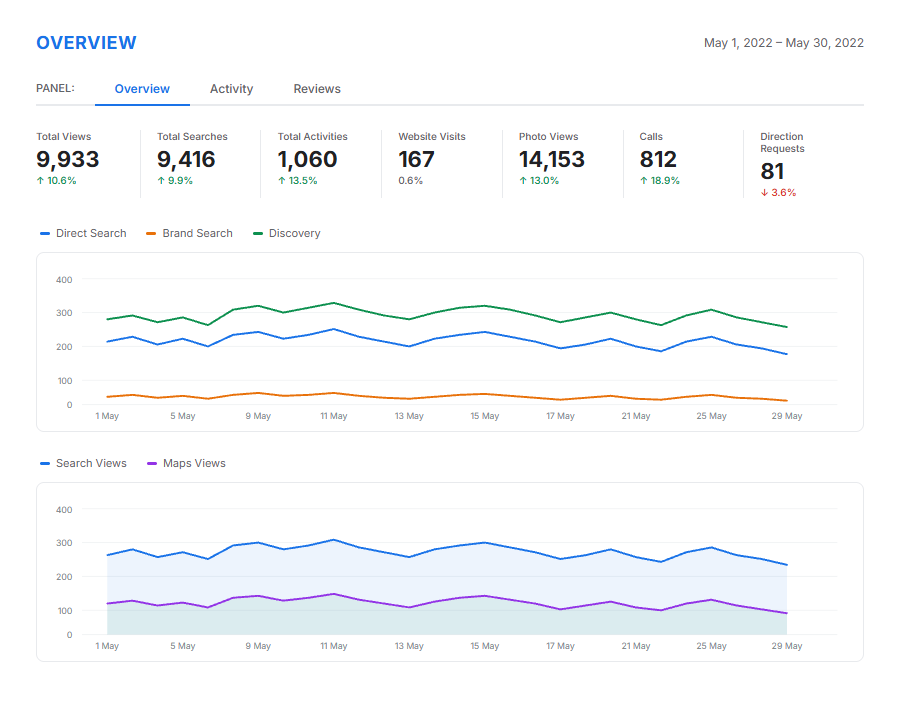Open the PANEL selector
The width and height of the screenshot is (900, 718).
(57, 88)
